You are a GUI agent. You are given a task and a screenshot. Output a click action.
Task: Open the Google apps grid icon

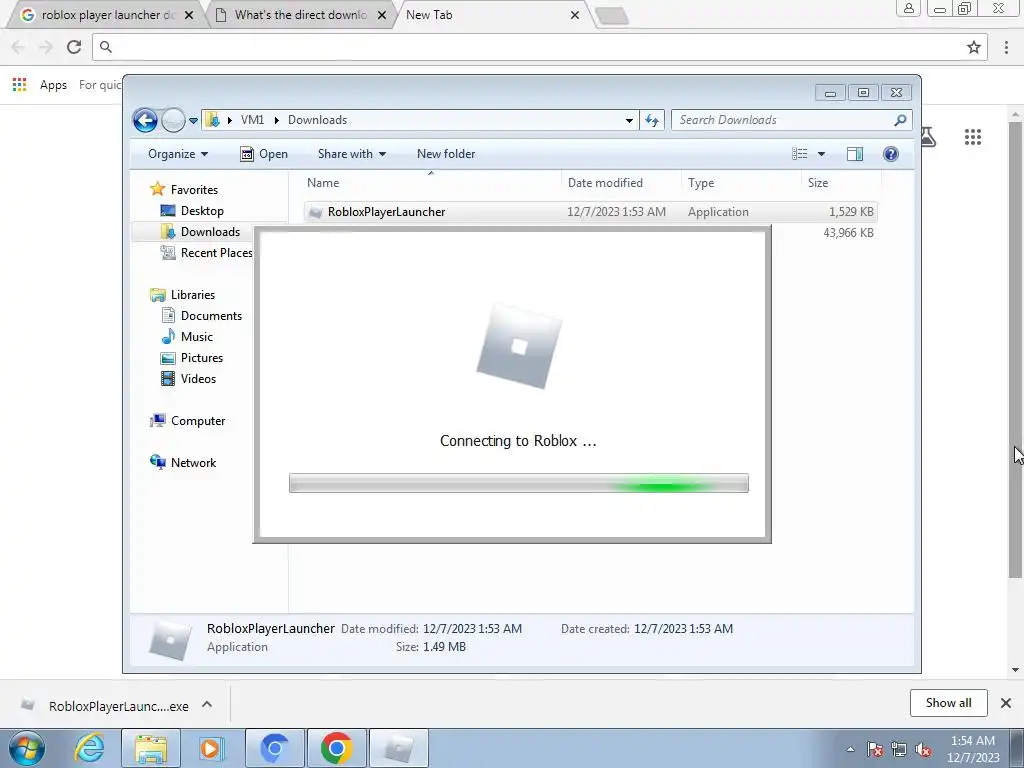(x=972, y=137)
